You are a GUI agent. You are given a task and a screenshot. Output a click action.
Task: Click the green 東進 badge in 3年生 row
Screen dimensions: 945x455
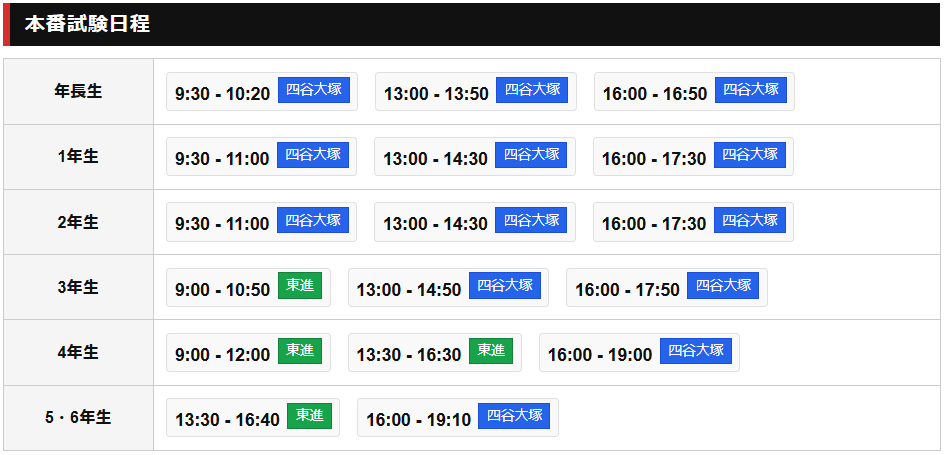(300, 286)
